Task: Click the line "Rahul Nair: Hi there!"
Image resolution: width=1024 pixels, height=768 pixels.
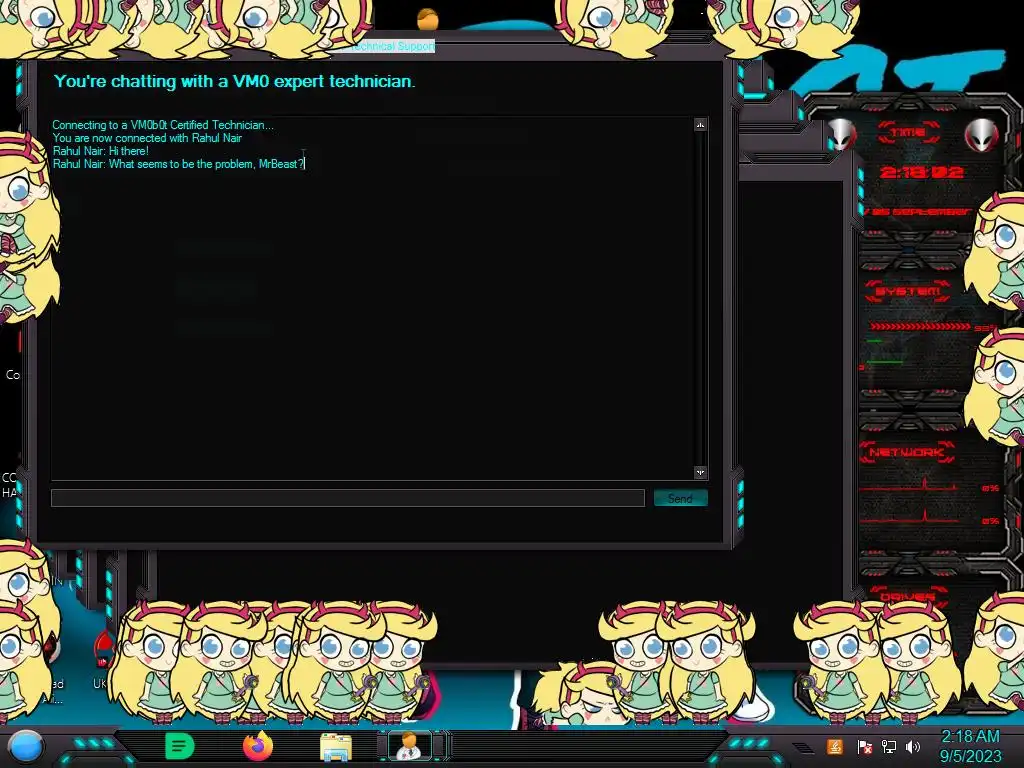Action: 101,151
